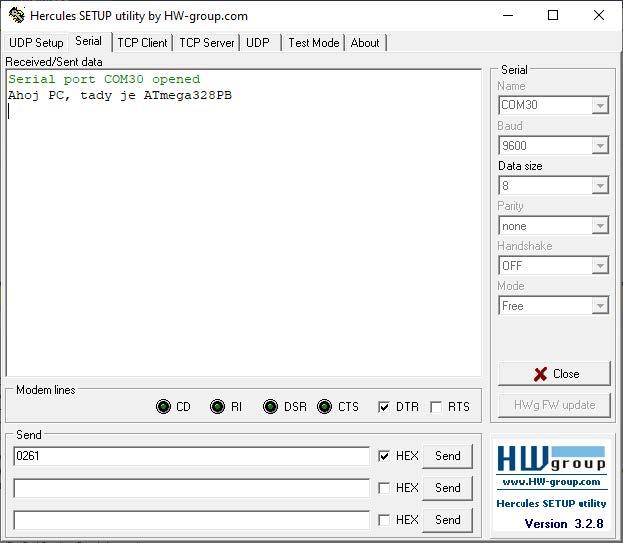
Task: Click the CD modem line indicator
Action: tap(163, 406)
